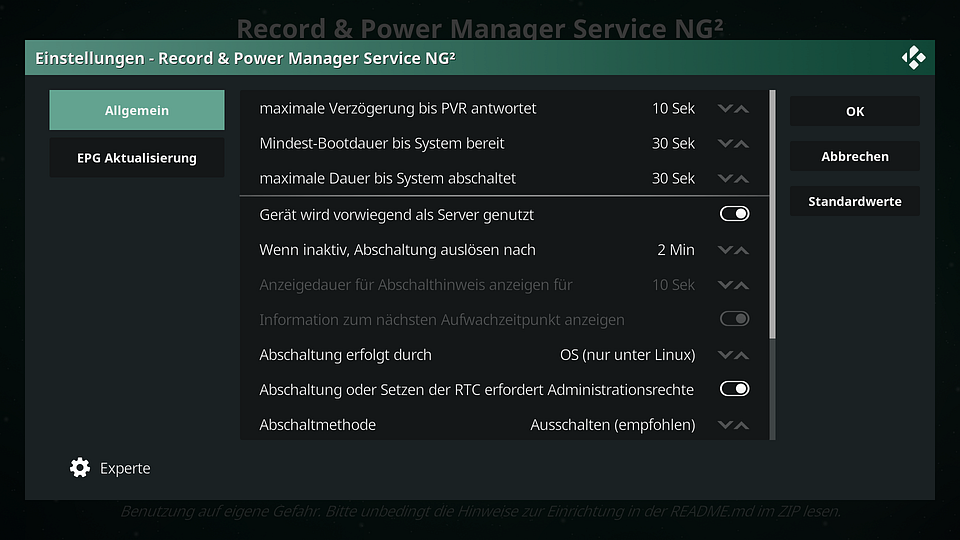
Task: Select next Abschaltmethode option with up arrow
Action: 741,425
